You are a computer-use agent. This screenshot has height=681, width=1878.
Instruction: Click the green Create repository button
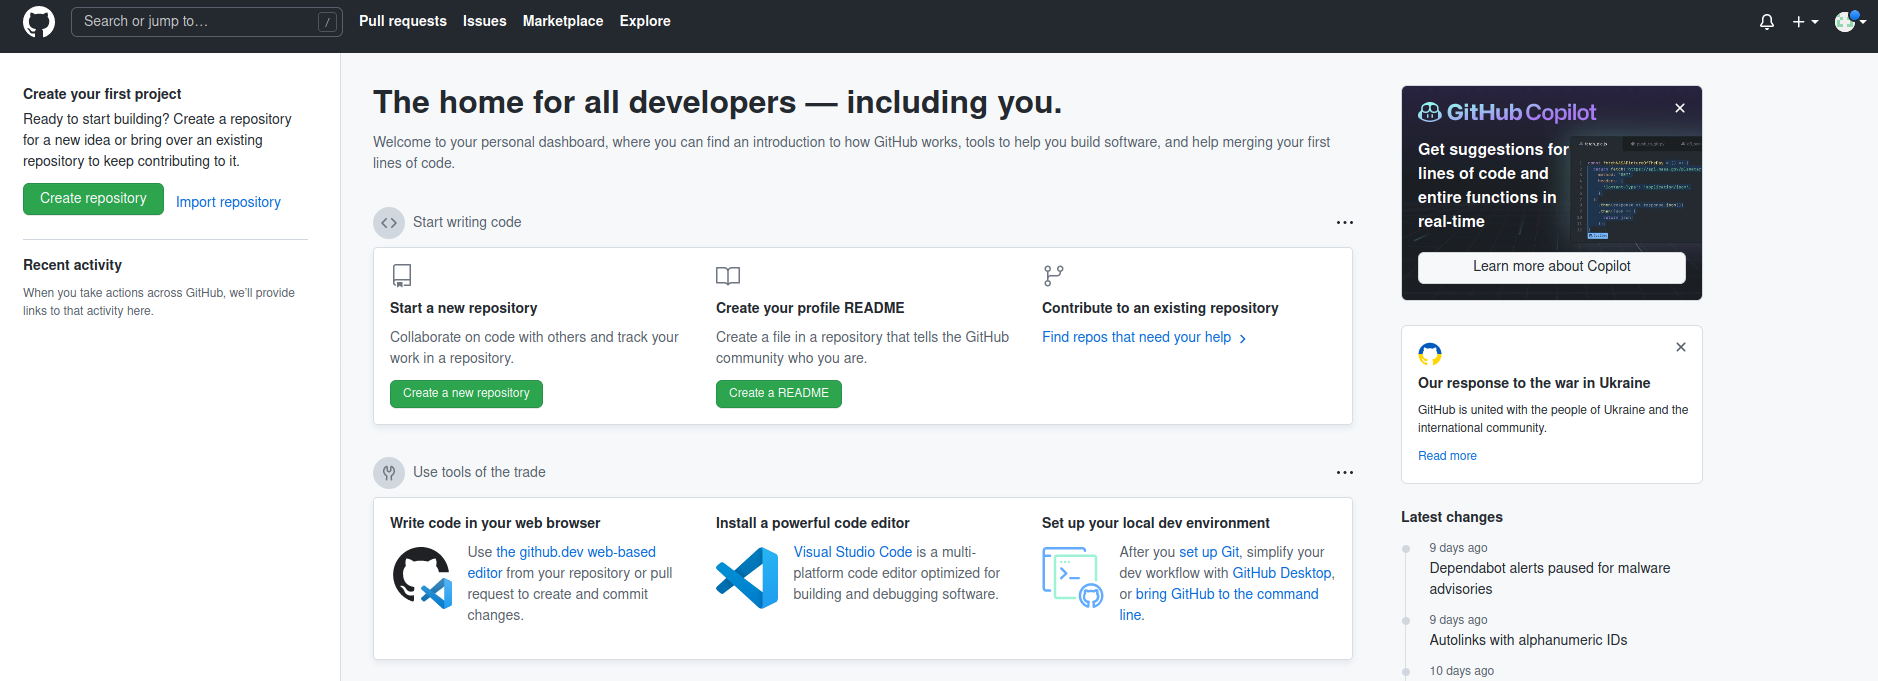click(x=93, y=199)
